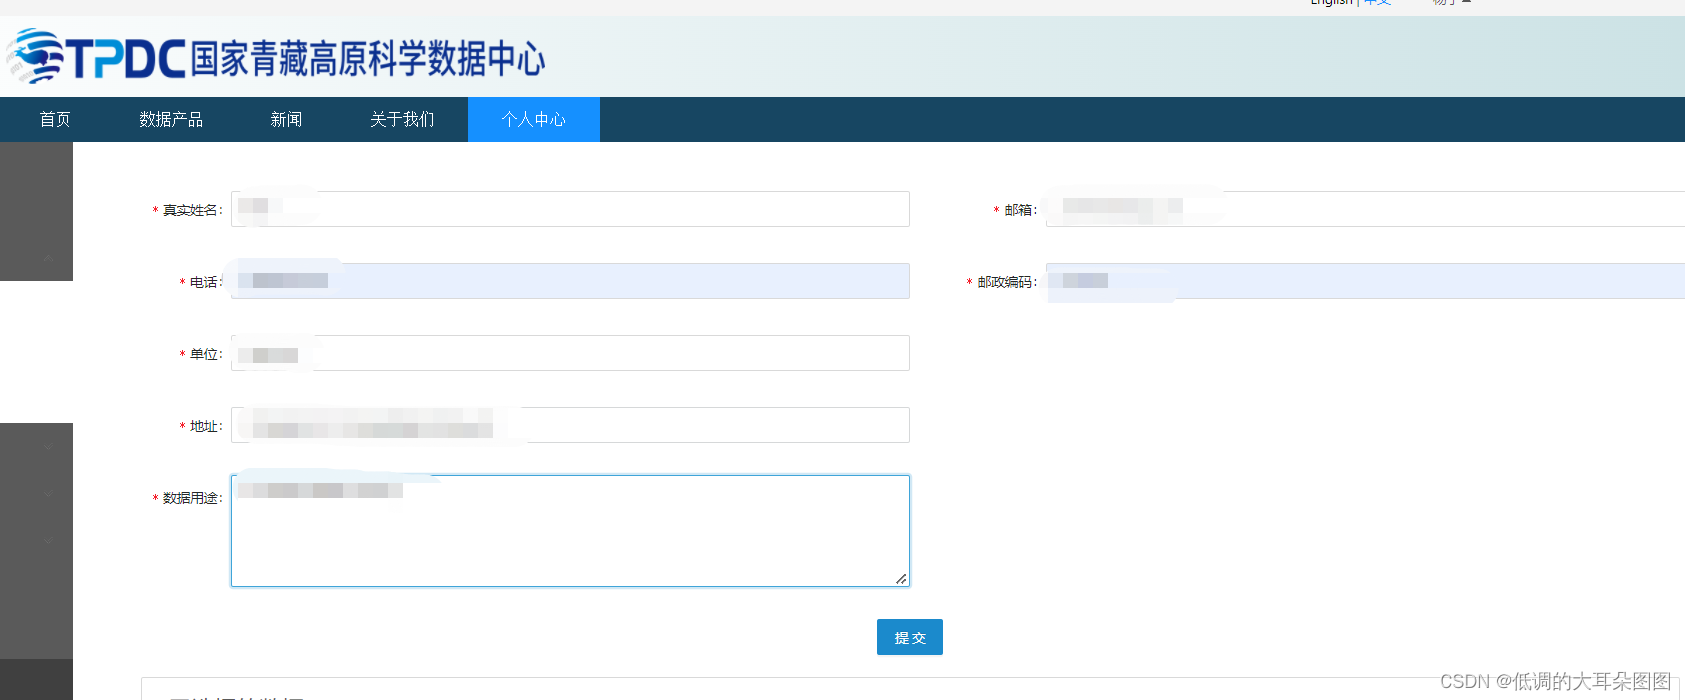Click the 国家青藏高原科学数据中心 title text
Viewport: 1685px width, 700px height.
coord(368,59)
